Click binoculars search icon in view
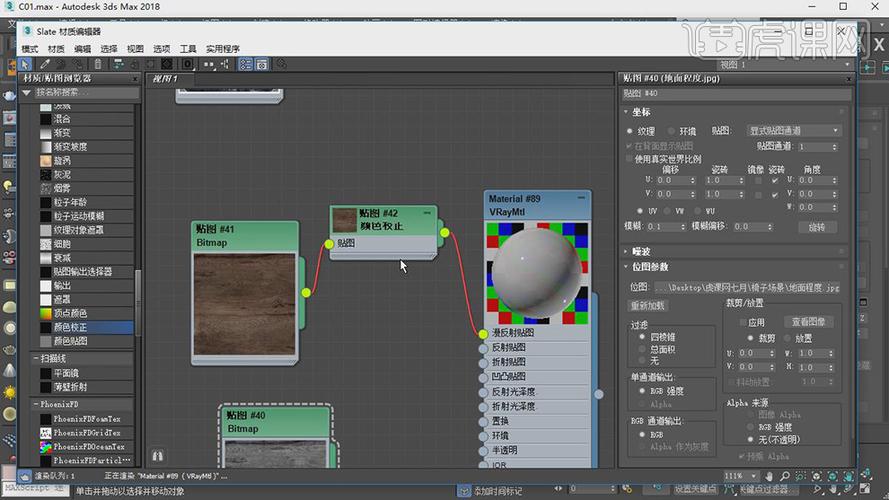The image size is (889, 500). (x=158, y=456)
